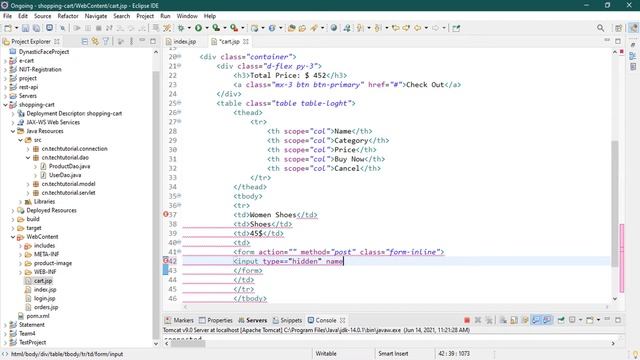Click the Last Edit Location arrow icon
Image resolution: width=640 pixels, height=360 pixels.
[x=395, y=28]
